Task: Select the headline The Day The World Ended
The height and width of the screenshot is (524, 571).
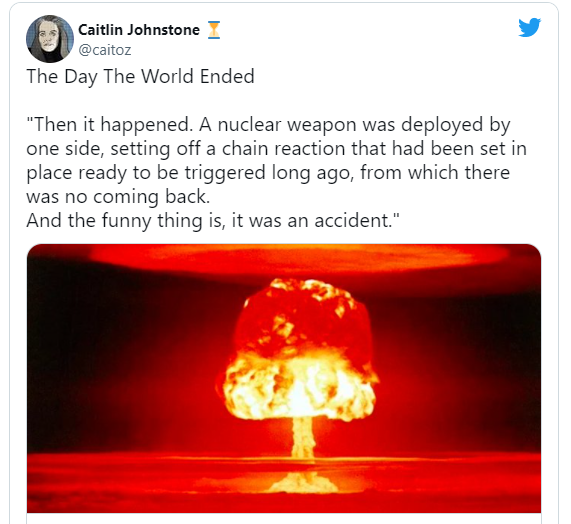Action: (141, 77)
